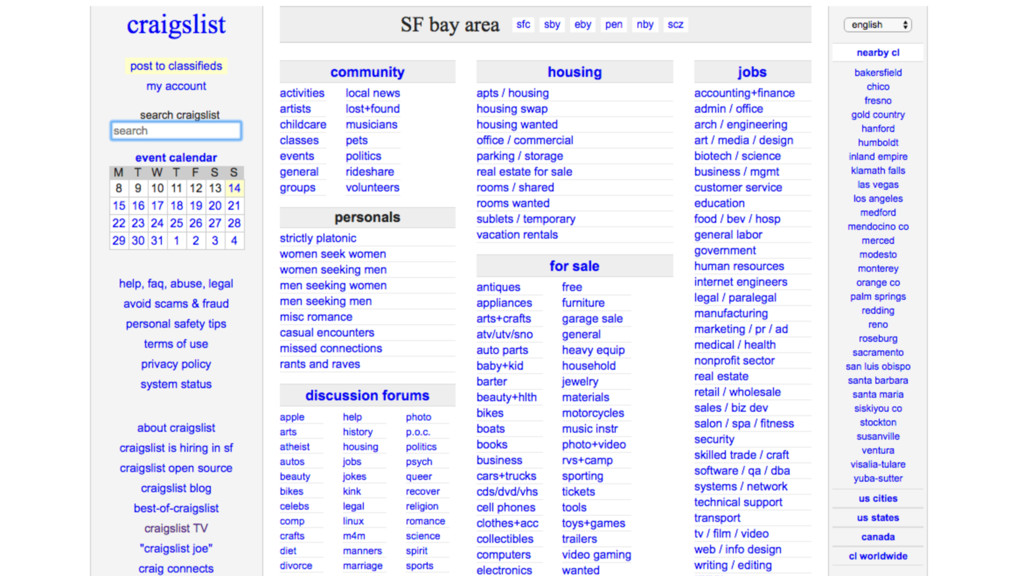This screenshot has height=576, width=1024.
Task: Open post to classifieds link
Action: 176,66
